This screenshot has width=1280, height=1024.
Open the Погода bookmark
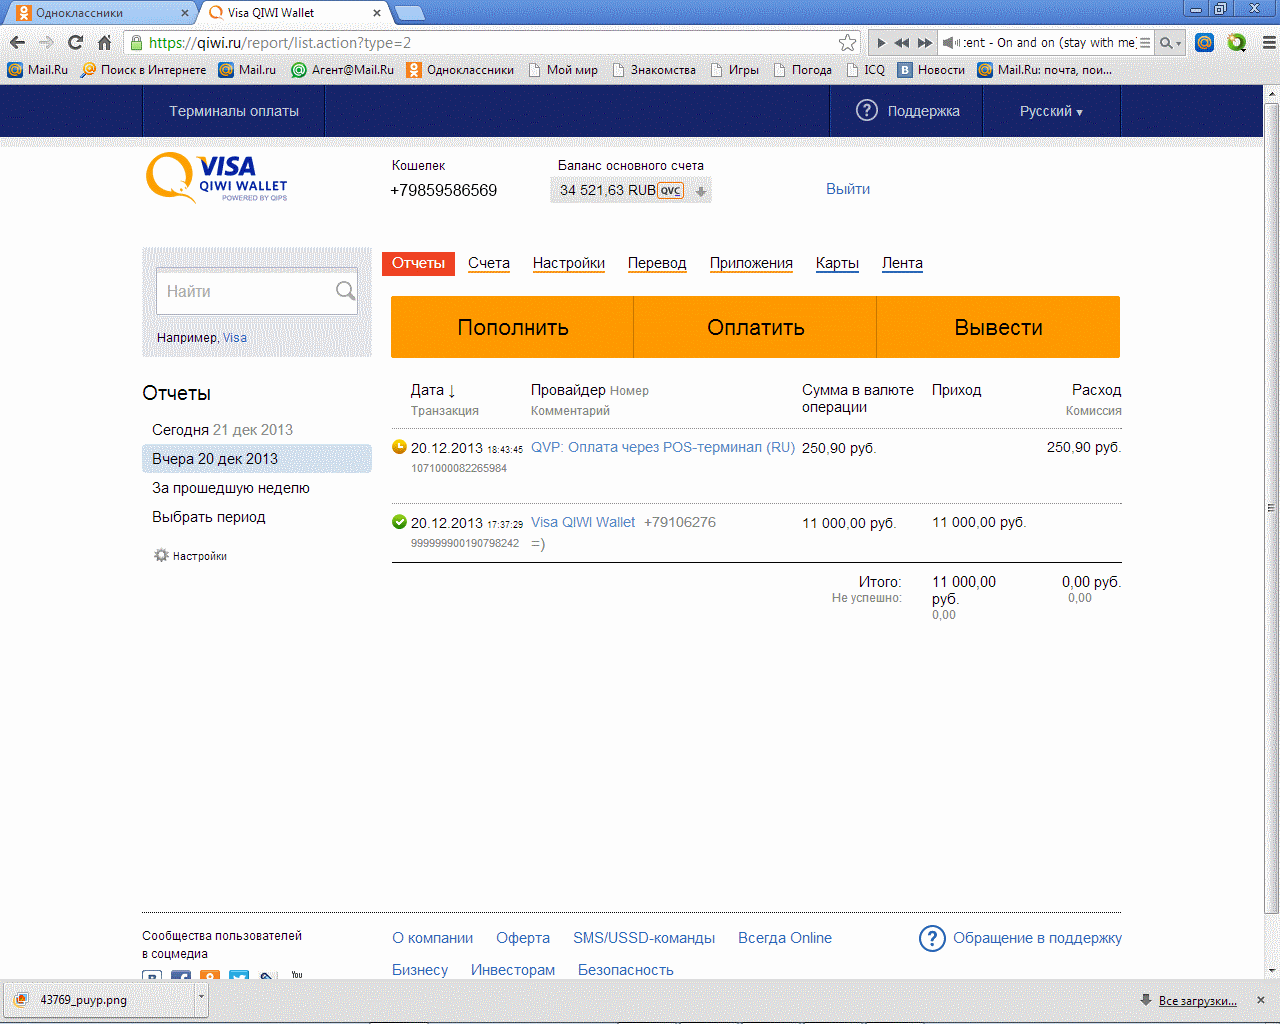click(802, 70)
